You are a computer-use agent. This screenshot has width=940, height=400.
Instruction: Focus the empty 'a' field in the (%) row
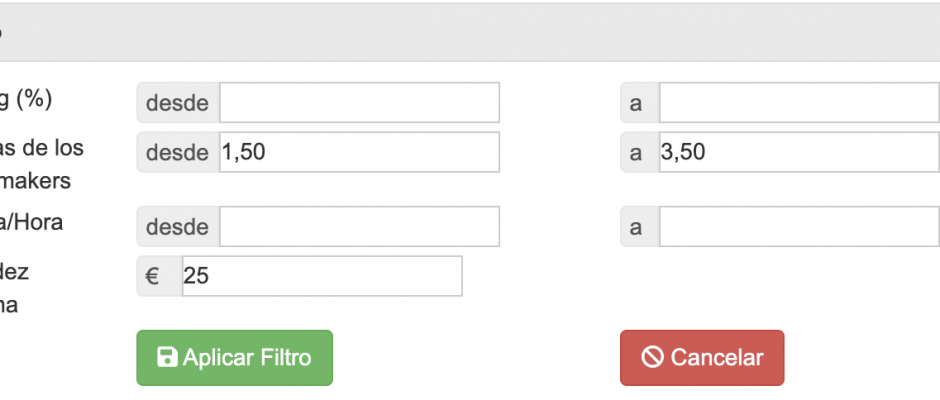[x=799, y=103]
